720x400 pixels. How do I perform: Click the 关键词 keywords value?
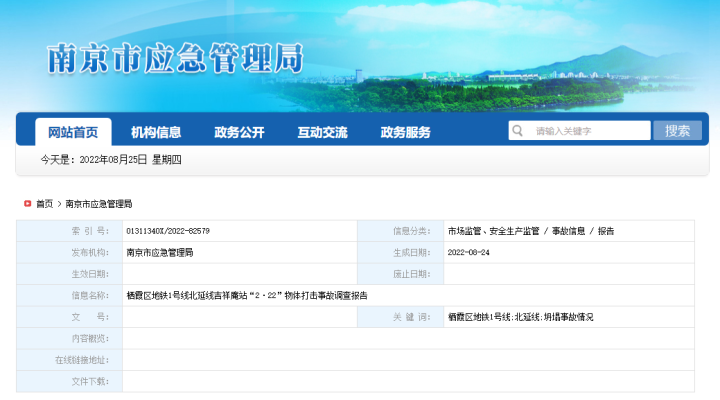click(x=520, y=317)
